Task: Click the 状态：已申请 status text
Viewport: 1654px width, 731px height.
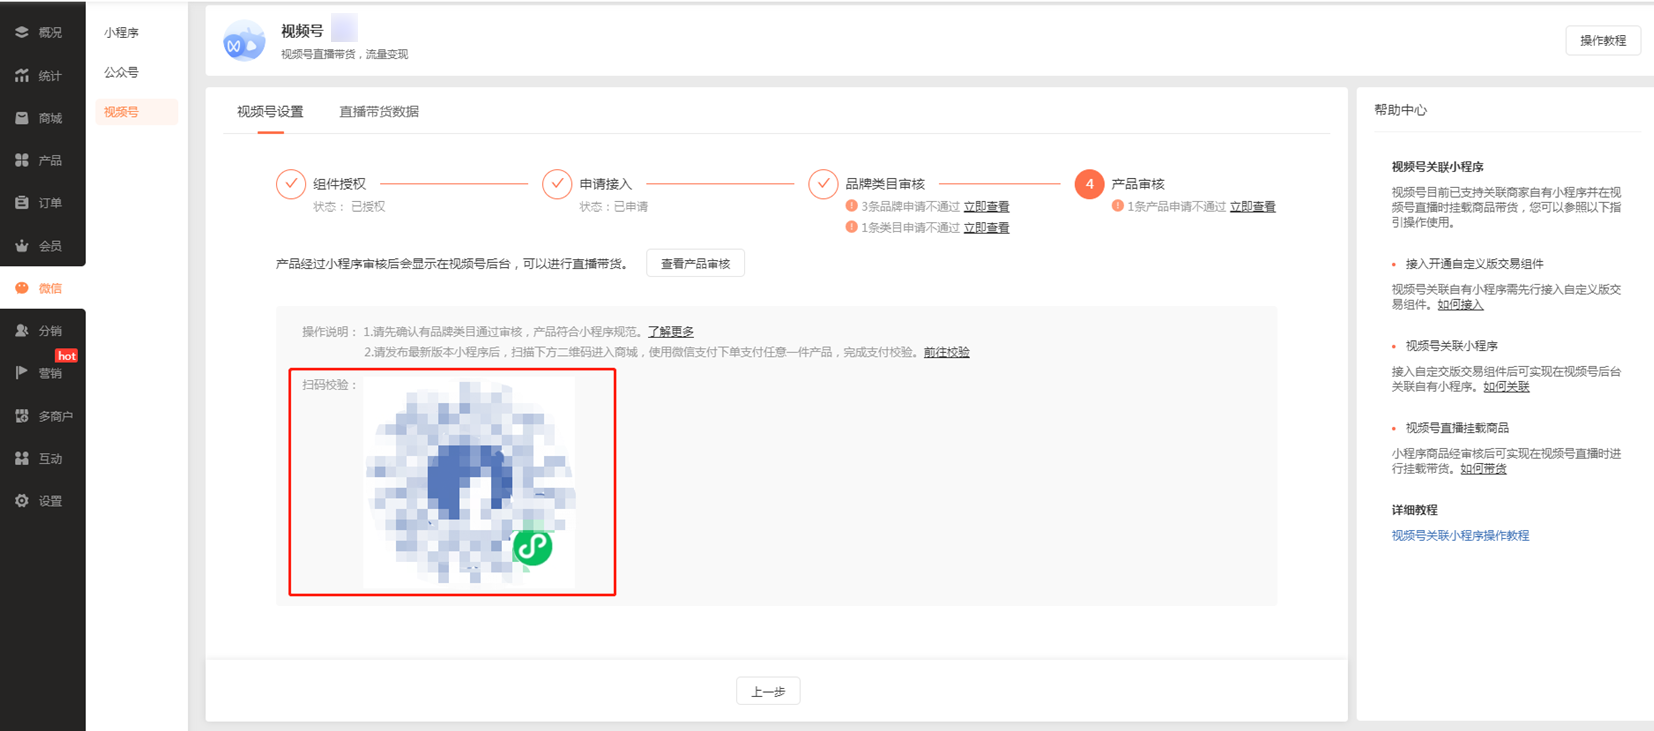Action: (614, 207)
